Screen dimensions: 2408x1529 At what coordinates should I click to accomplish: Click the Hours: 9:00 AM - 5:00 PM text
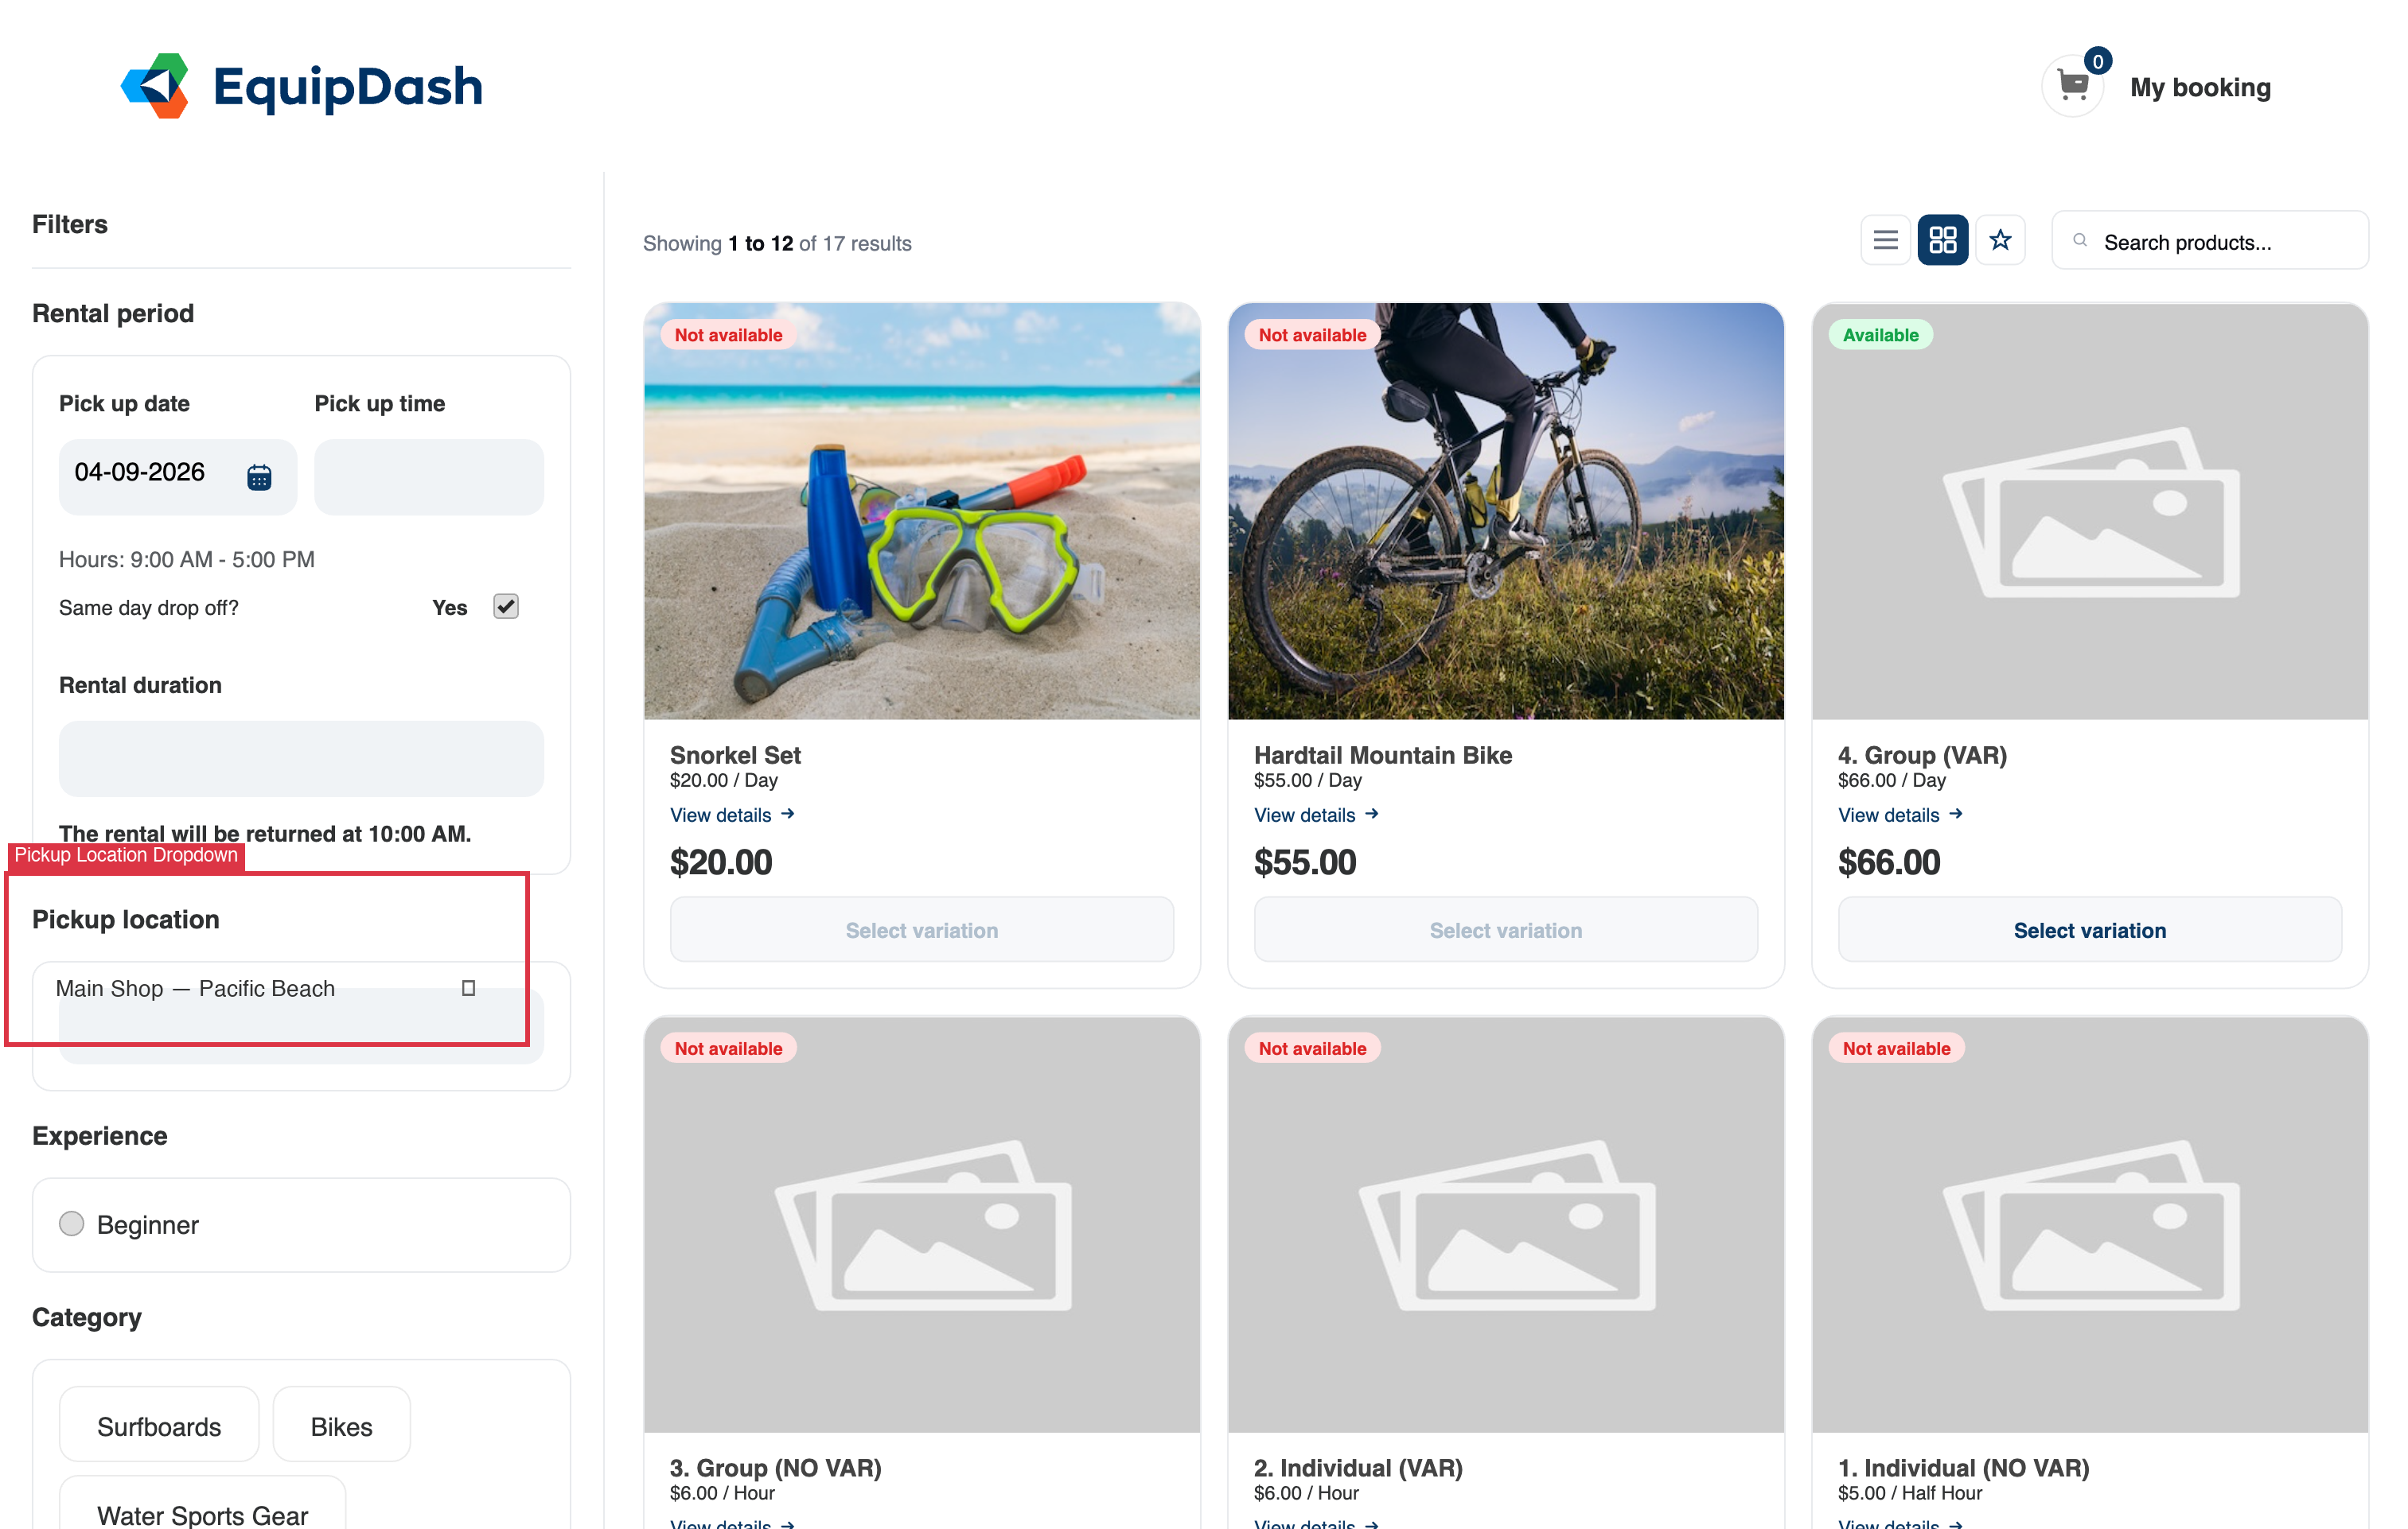point(186,559)
